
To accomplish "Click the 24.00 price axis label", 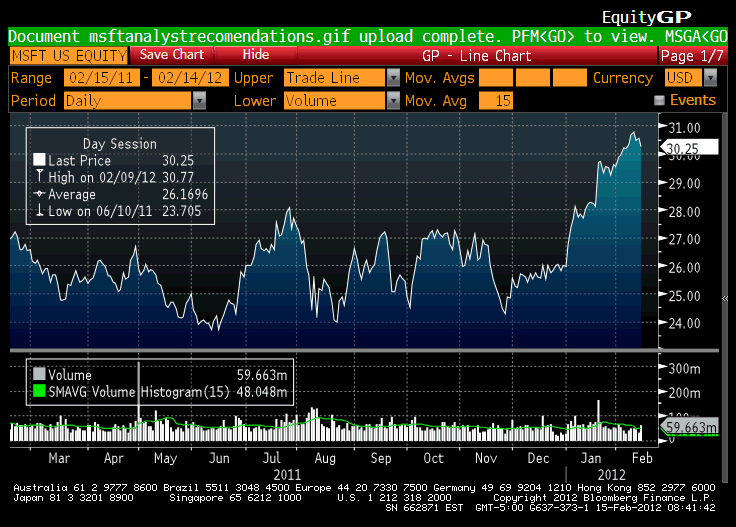I will click(684, 323).
